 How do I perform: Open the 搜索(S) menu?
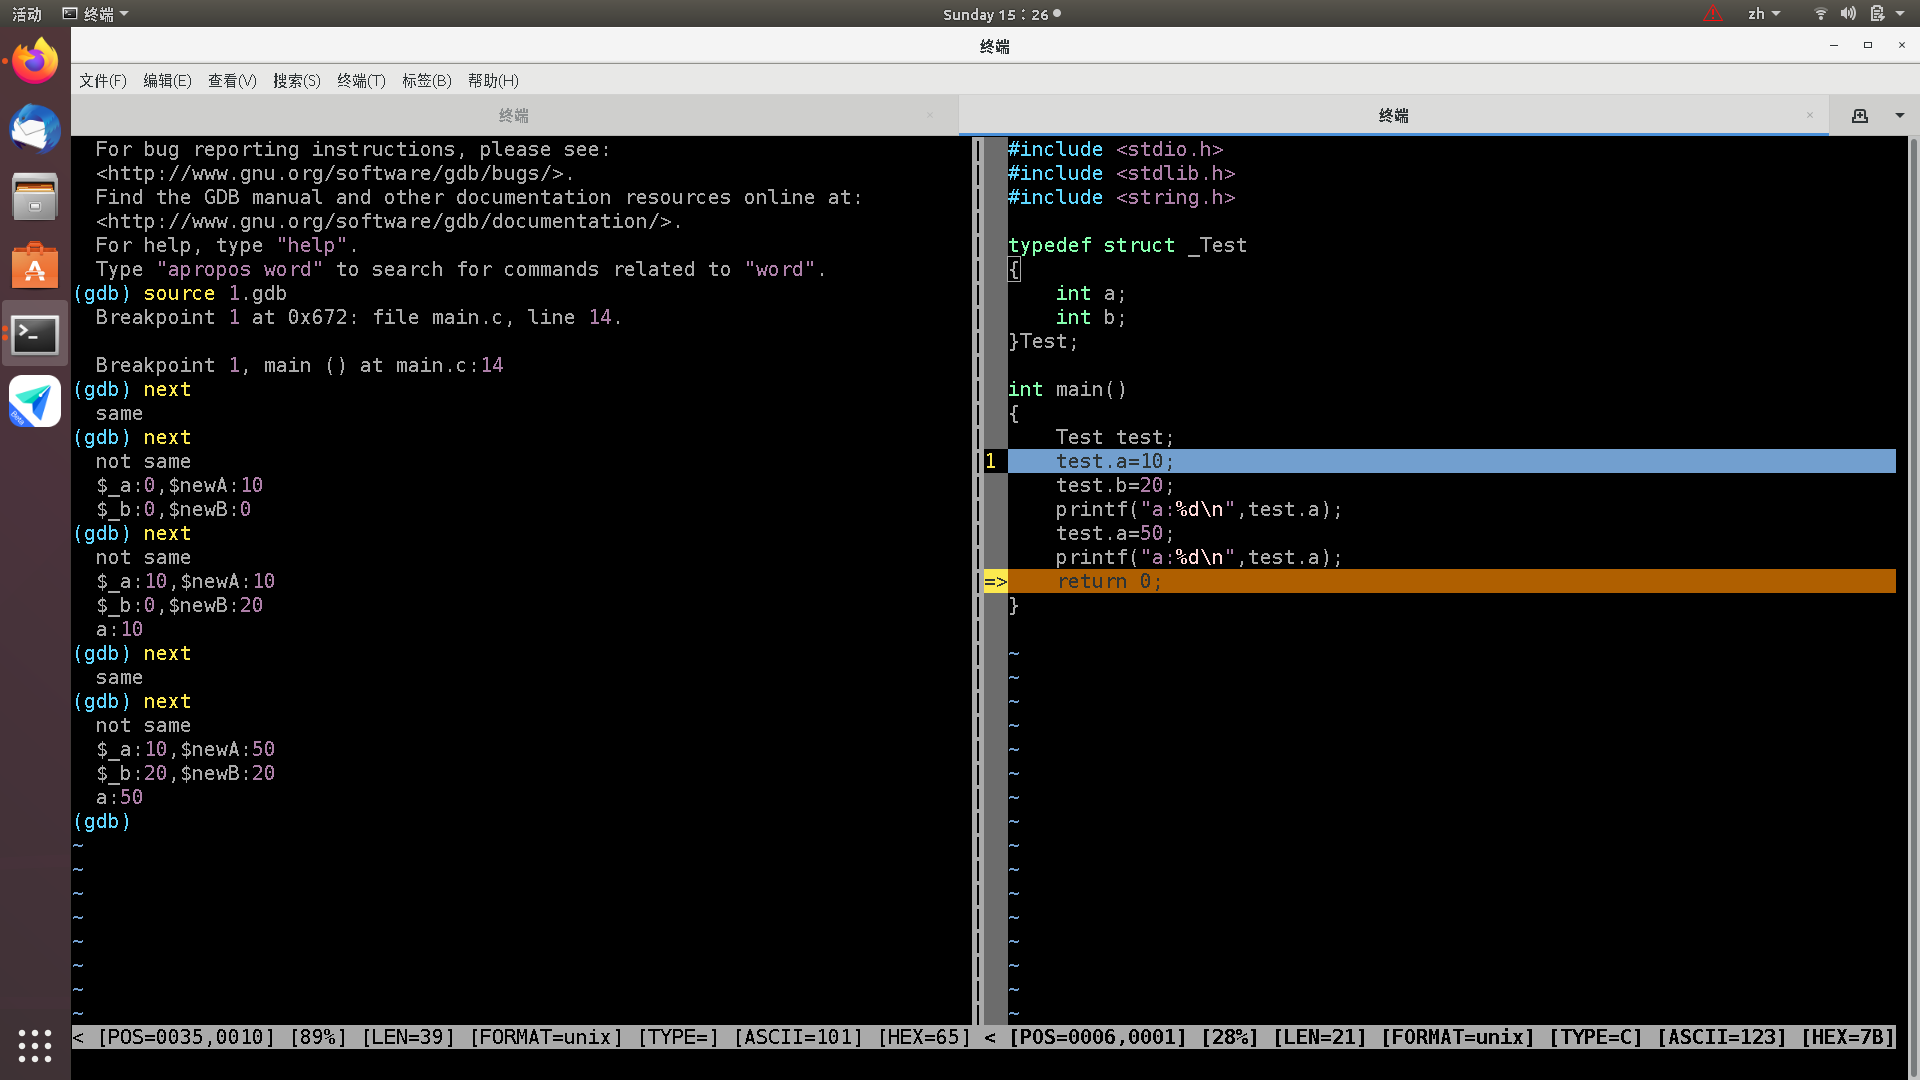point(297,81)
